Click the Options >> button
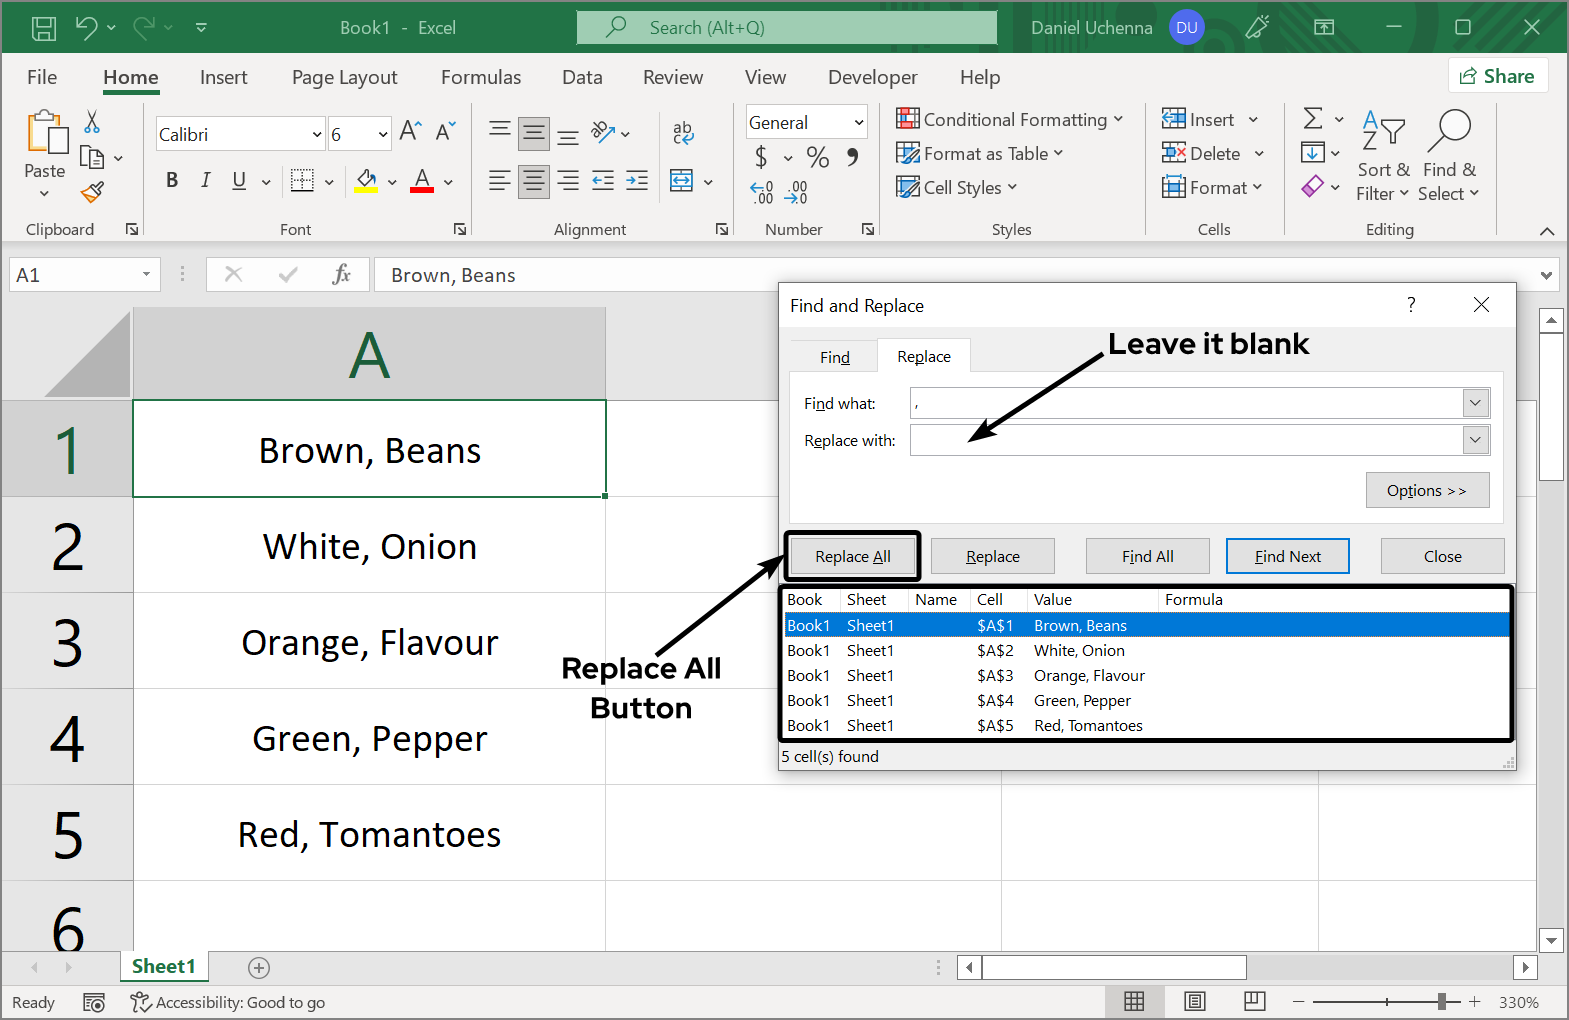 (x=1426, y=490)
